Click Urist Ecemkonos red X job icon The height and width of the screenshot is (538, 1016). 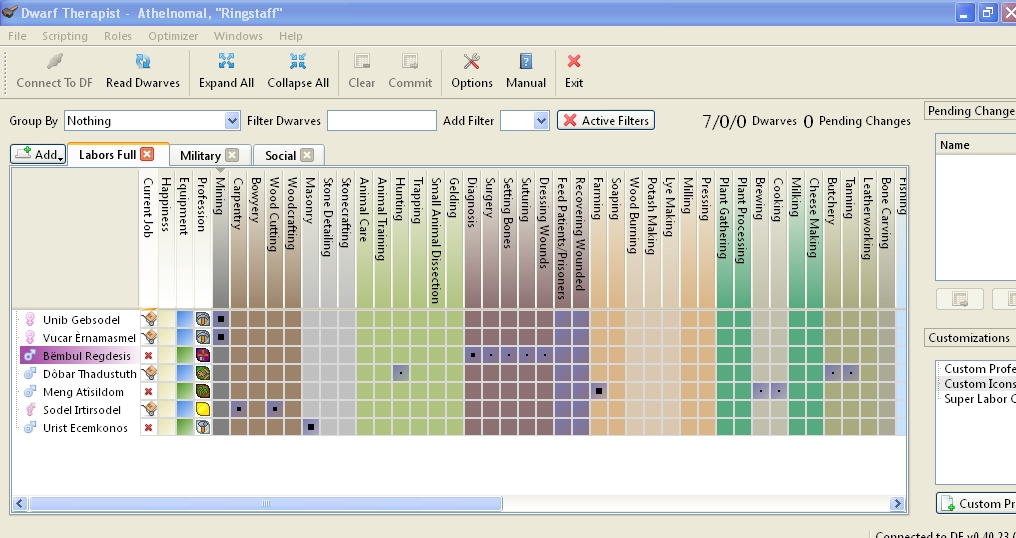pos(148,428)
